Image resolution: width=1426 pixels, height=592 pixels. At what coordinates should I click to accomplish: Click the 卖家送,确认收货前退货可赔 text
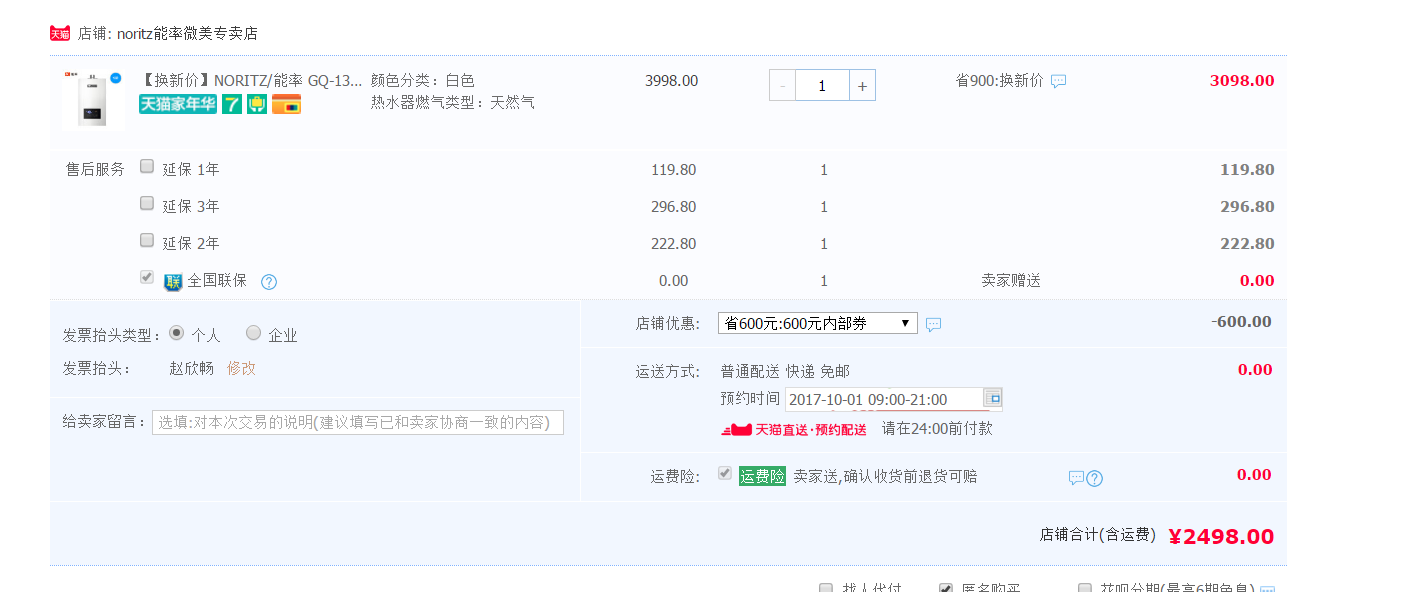[x=885, y=477]
